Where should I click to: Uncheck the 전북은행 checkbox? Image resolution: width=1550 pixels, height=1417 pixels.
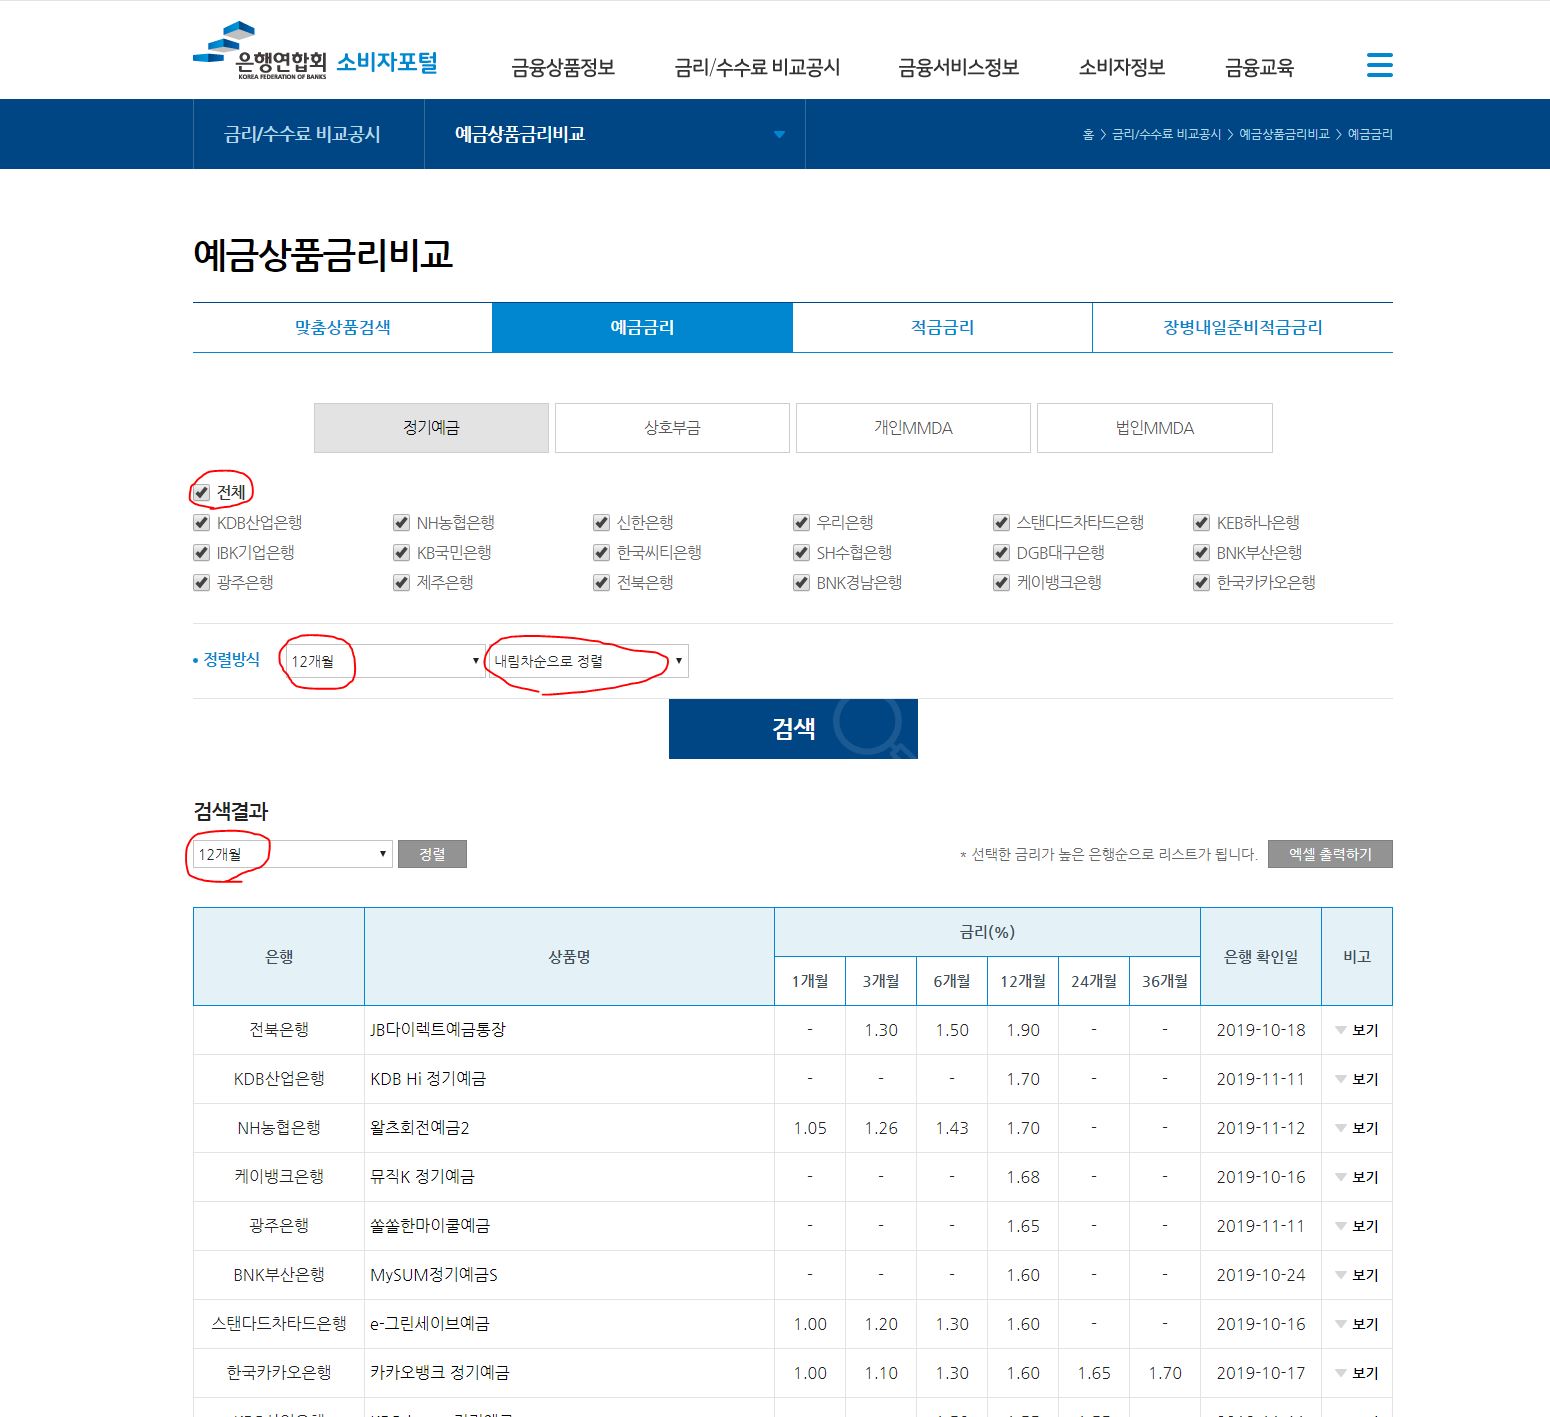(x=601, y=583)
